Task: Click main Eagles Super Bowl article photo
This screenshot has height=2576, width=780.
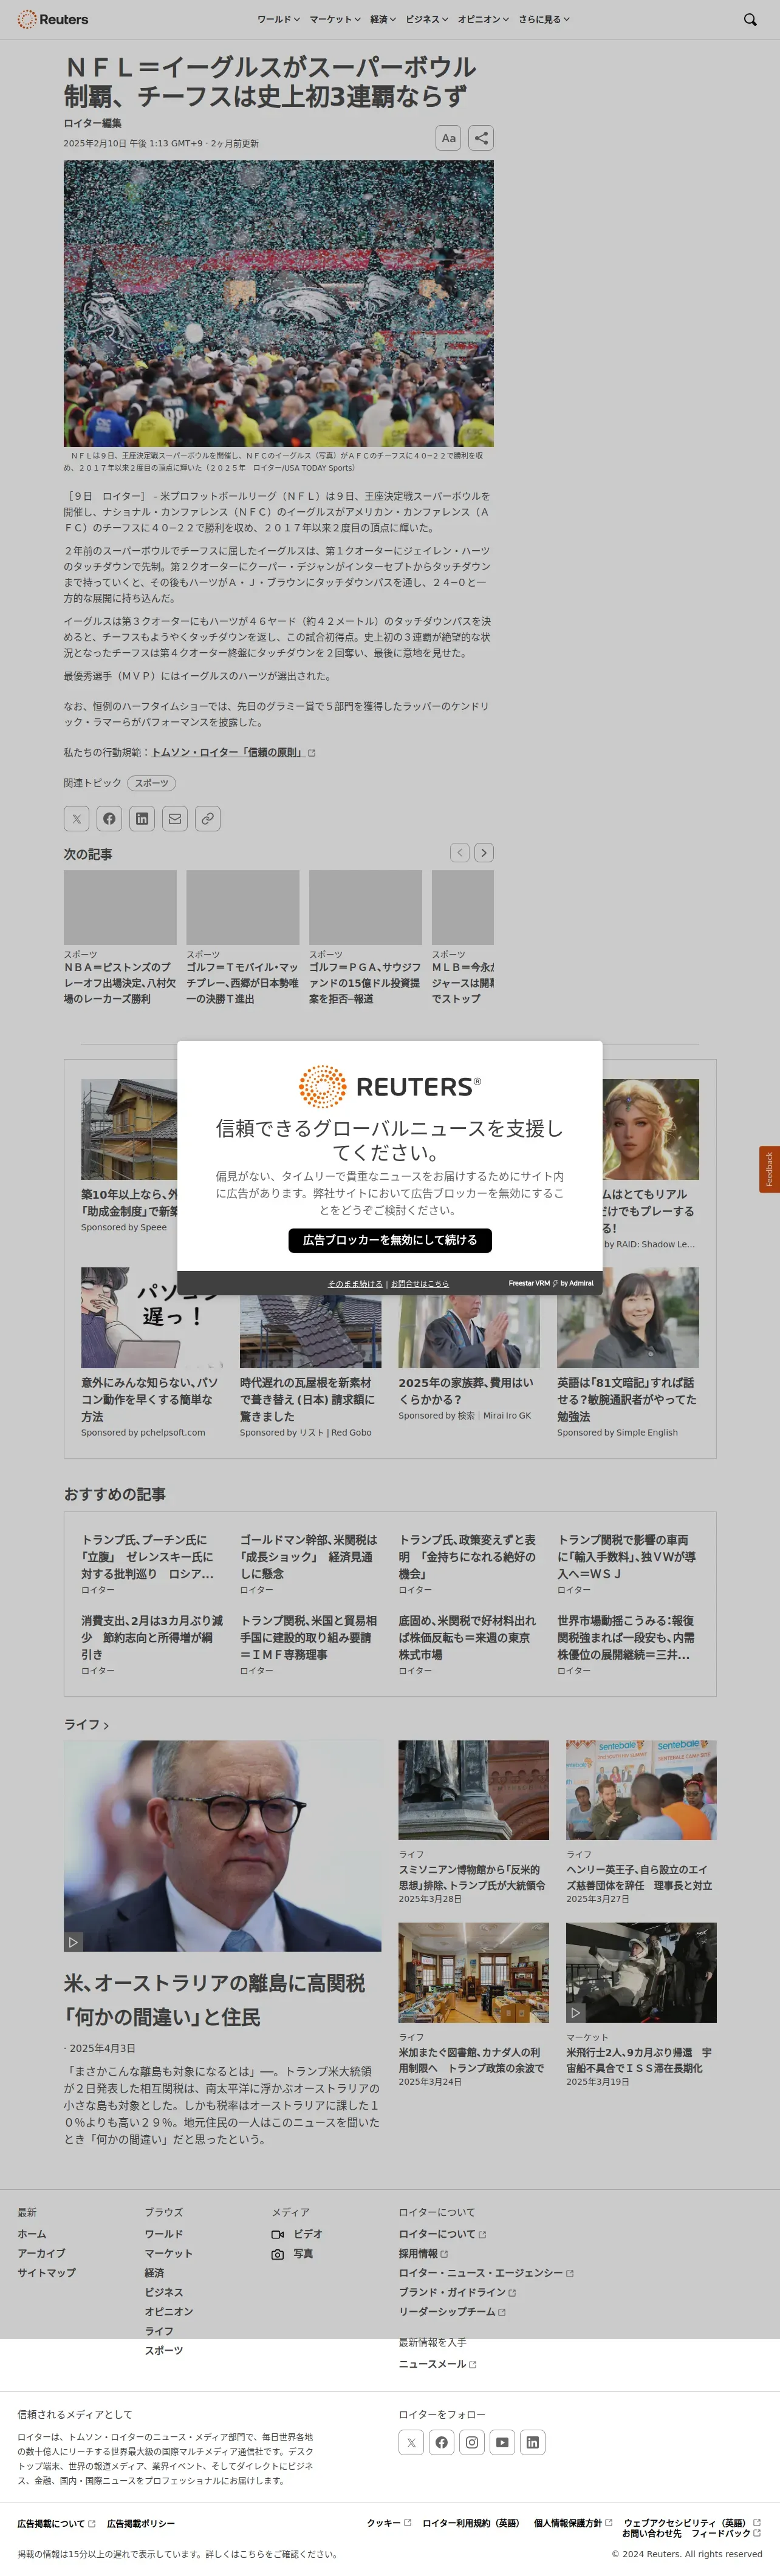Action: [x=278, y=303]
